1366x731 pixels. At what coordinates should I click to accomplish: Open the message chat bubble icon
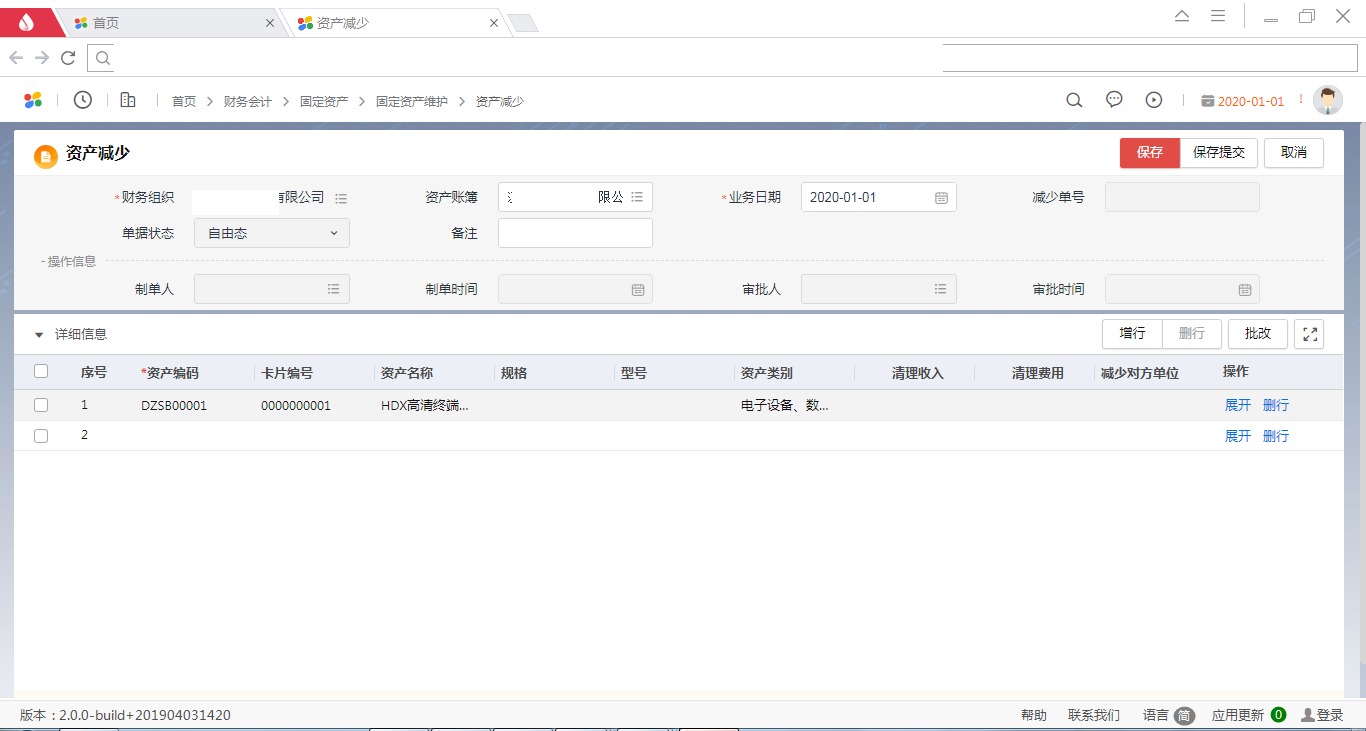(x=1114, y=100)
